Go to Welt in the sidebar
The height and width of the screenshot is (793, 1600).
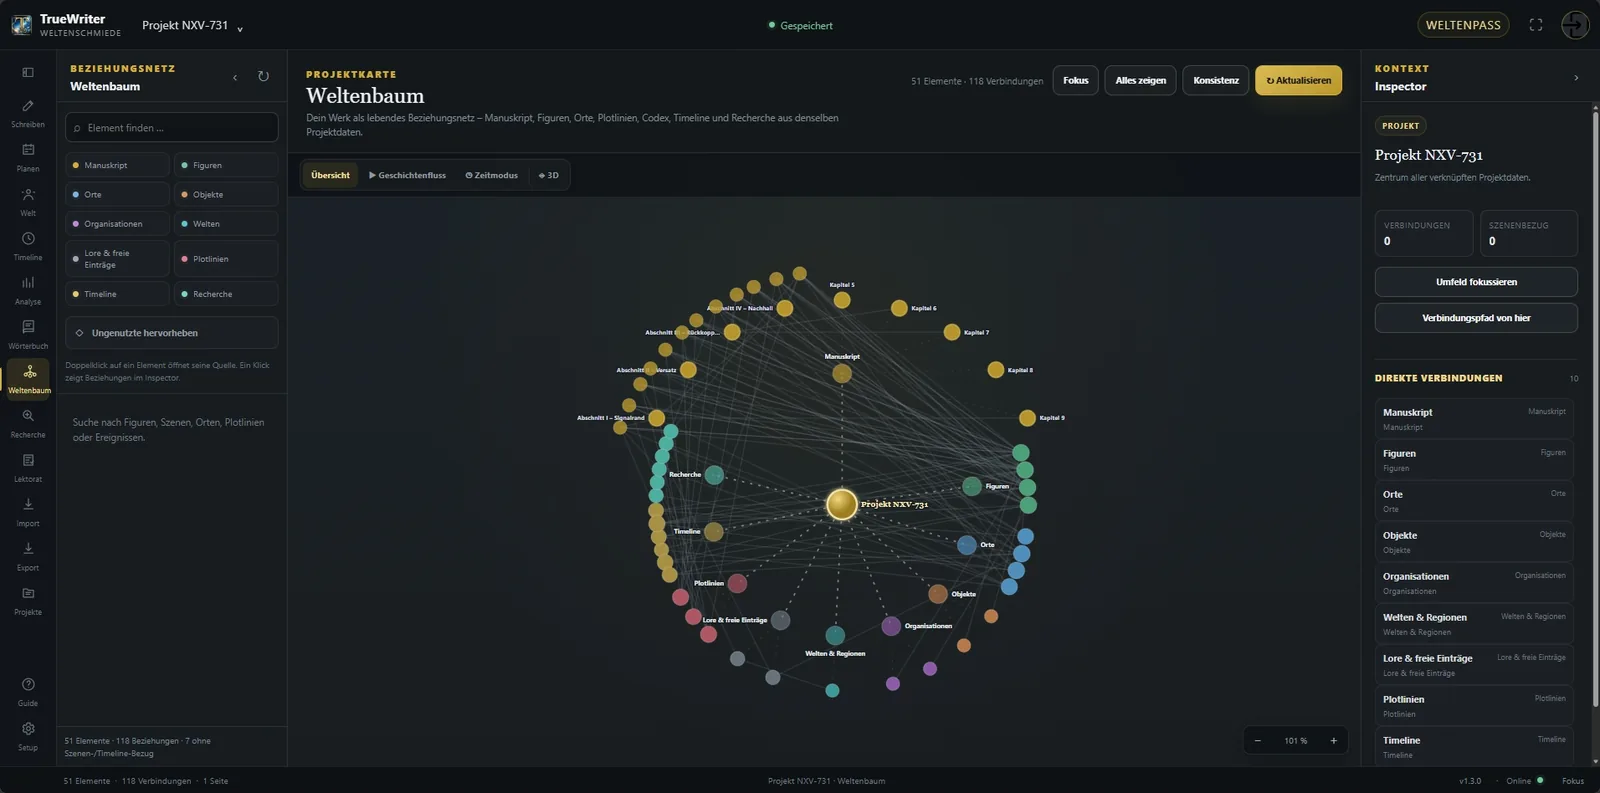28,201
